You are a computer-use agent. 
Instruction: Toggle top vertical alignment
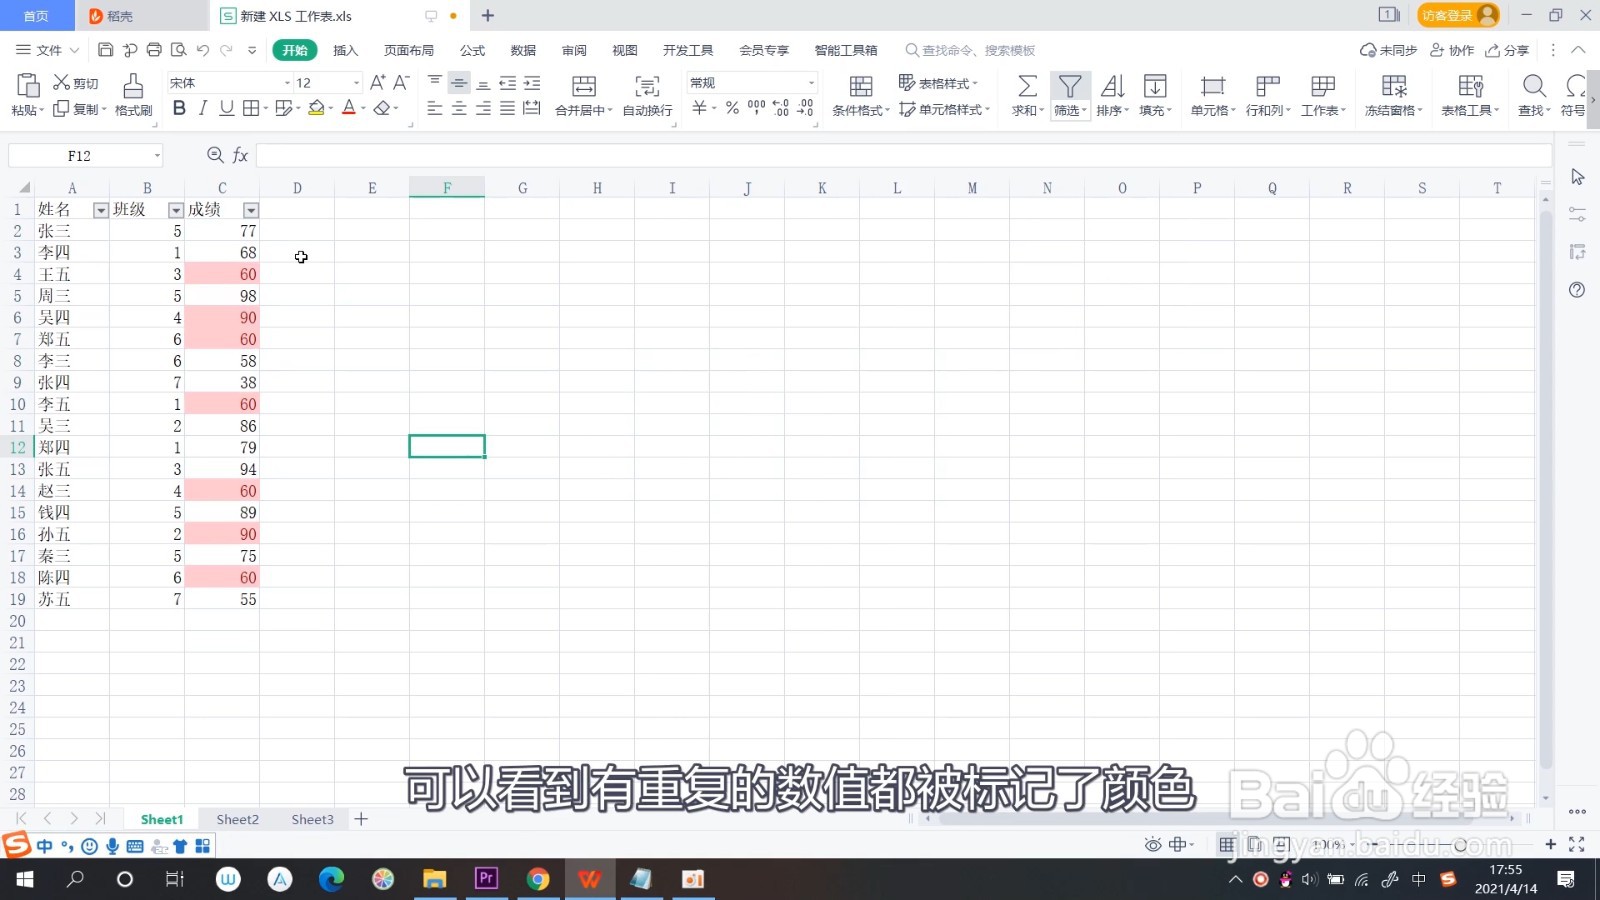[435, 83]
